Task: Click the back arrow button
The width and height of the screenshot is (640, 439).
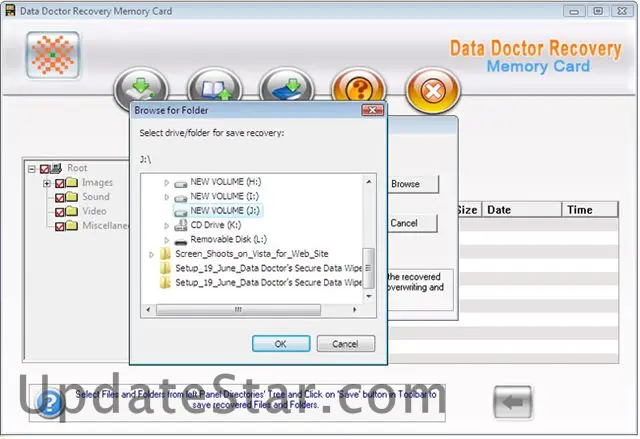Action: 513,402
